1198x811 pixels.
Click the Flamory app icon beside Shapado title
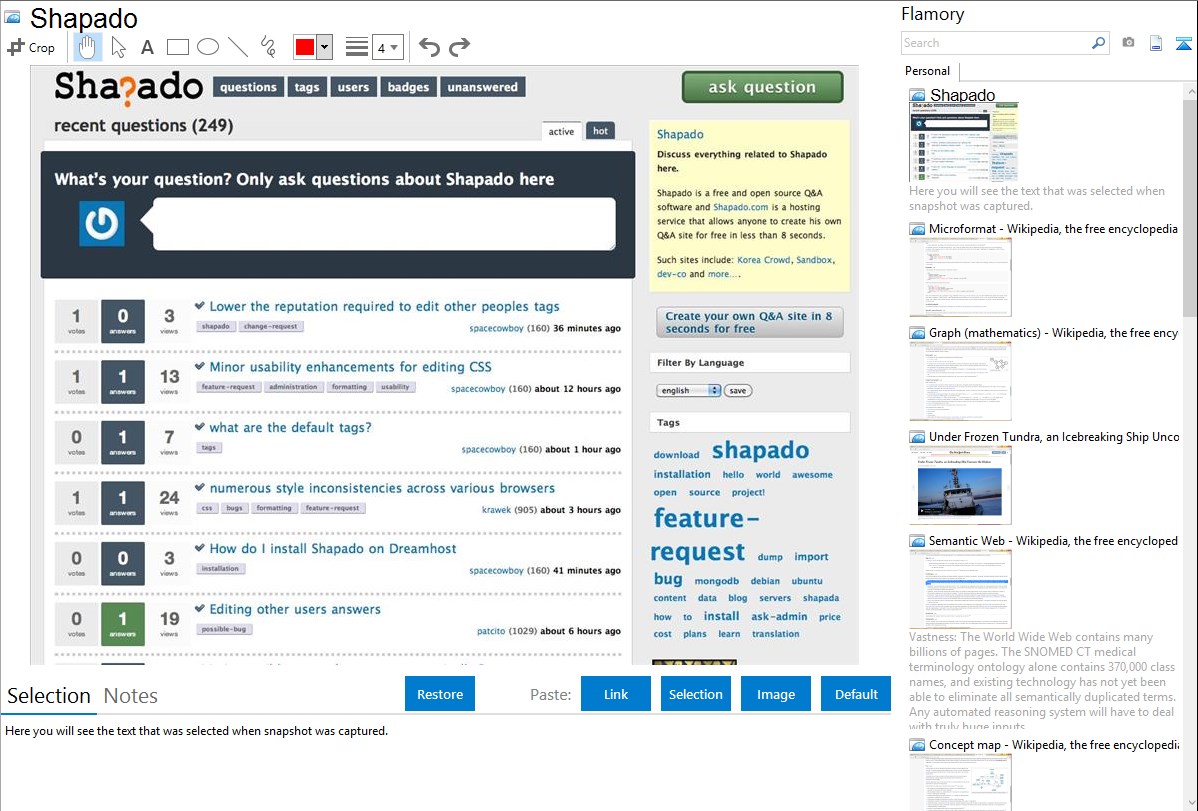[12, 17]
